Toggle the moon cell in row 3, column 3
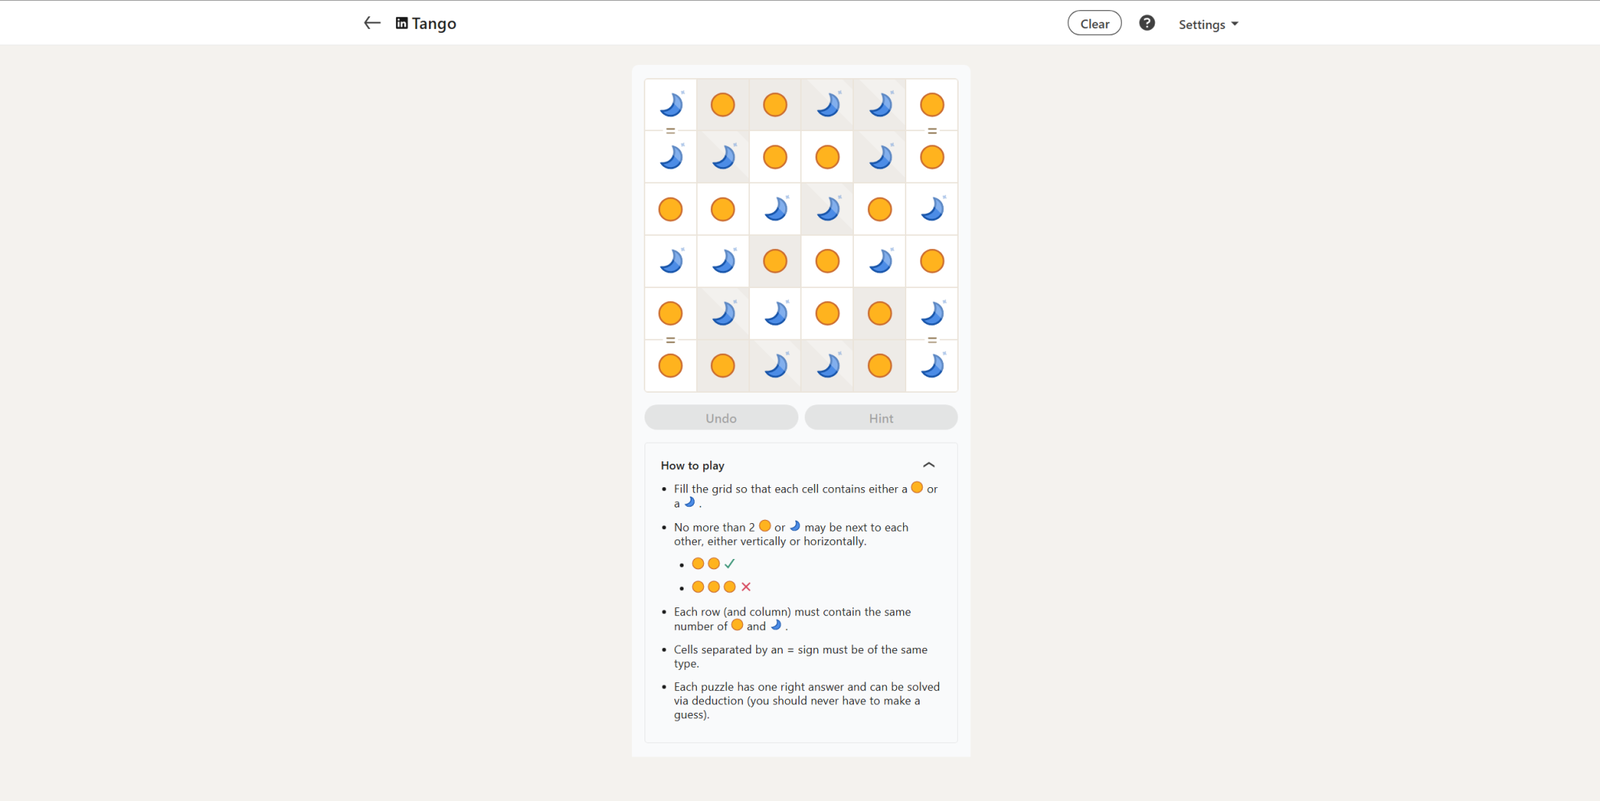This screenshot has height=801, width=1600. [775, 209]
